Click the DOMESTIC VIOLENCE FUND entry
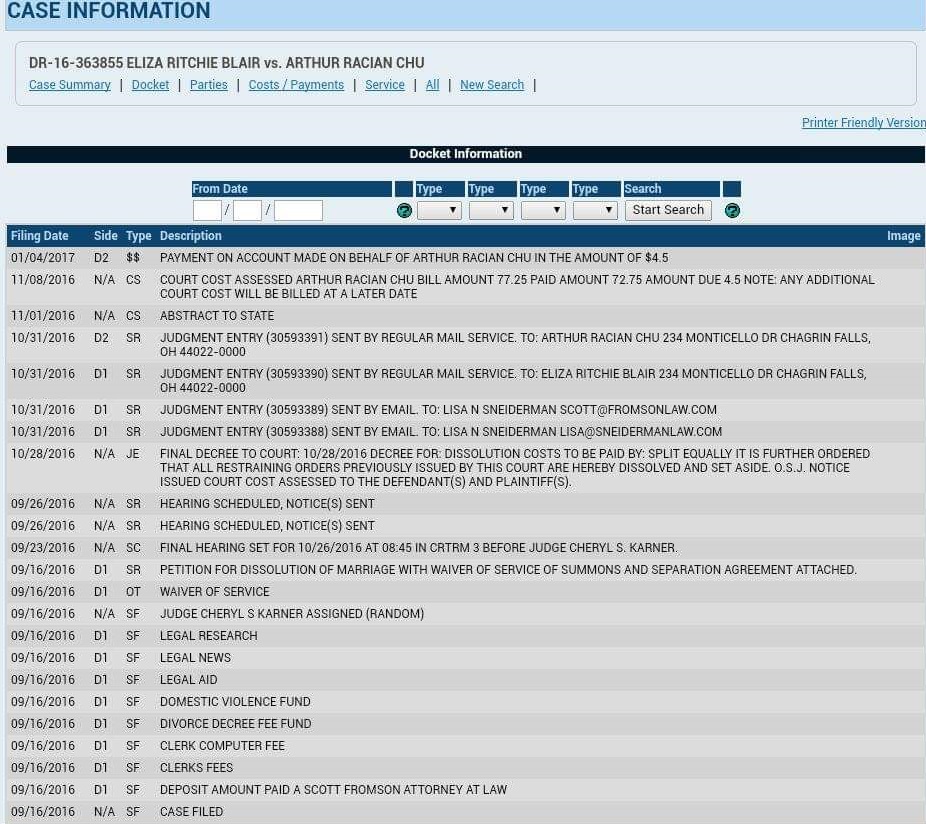Image resolution: width=926 pixels, height=824 pixels. click(235, 702)
